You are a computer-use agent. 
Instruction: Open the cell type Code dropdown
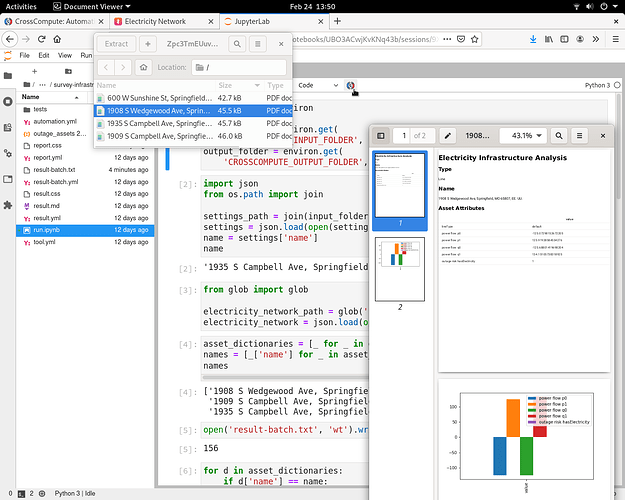(318, 85)
